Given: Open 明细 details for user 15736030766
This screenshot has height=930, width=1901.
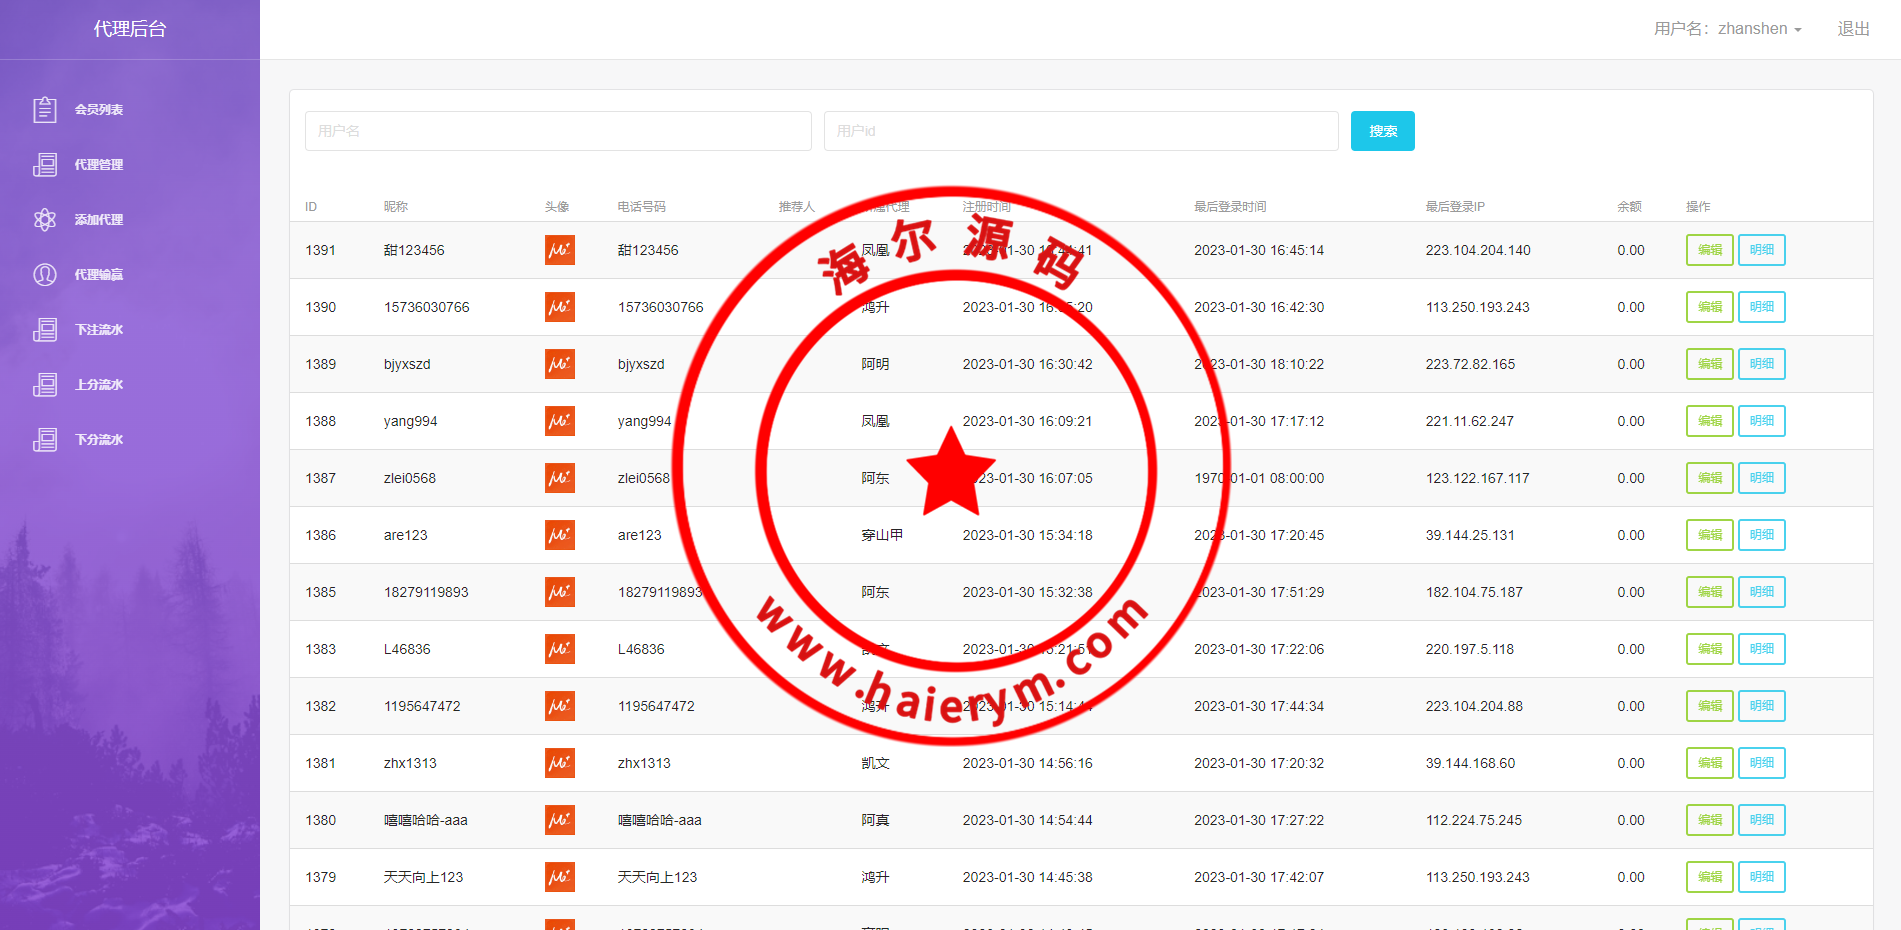Looking at the screenshot, I should coord(1761,307).
